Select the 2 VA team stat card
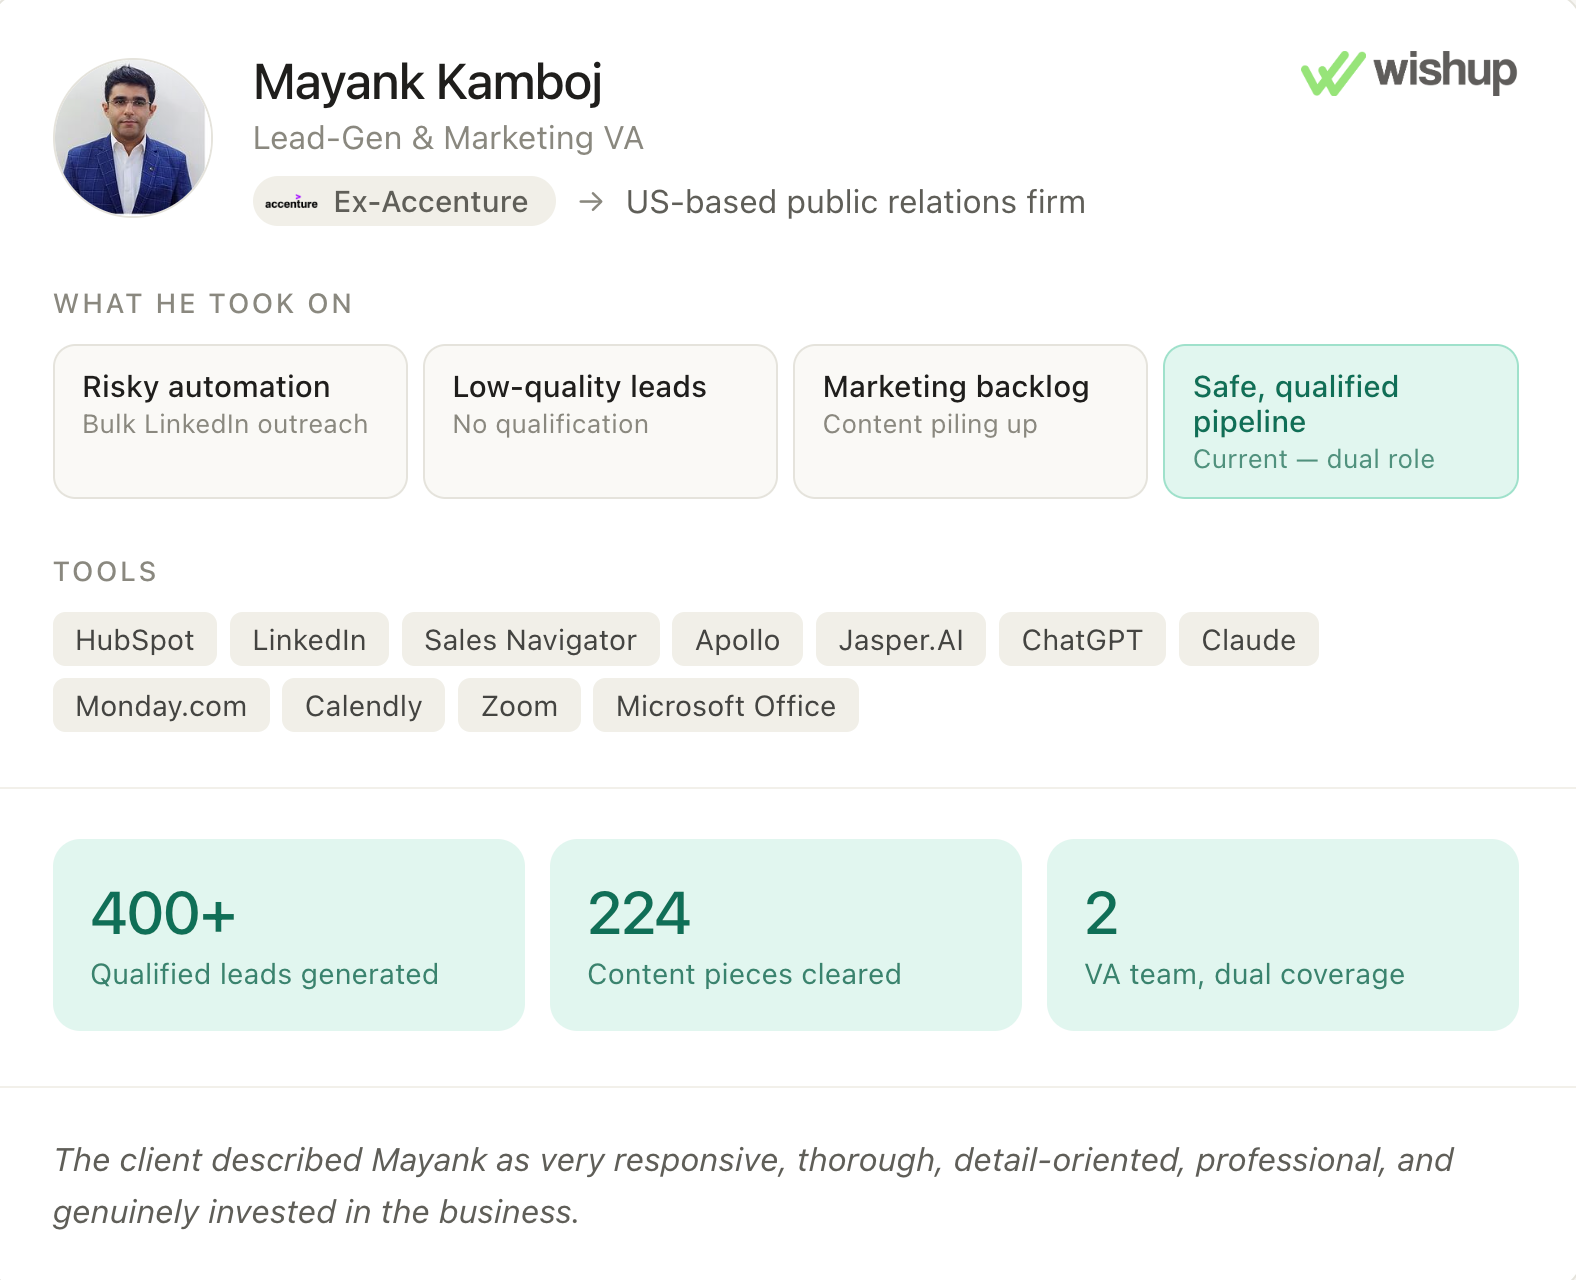 click(1283, 935)
